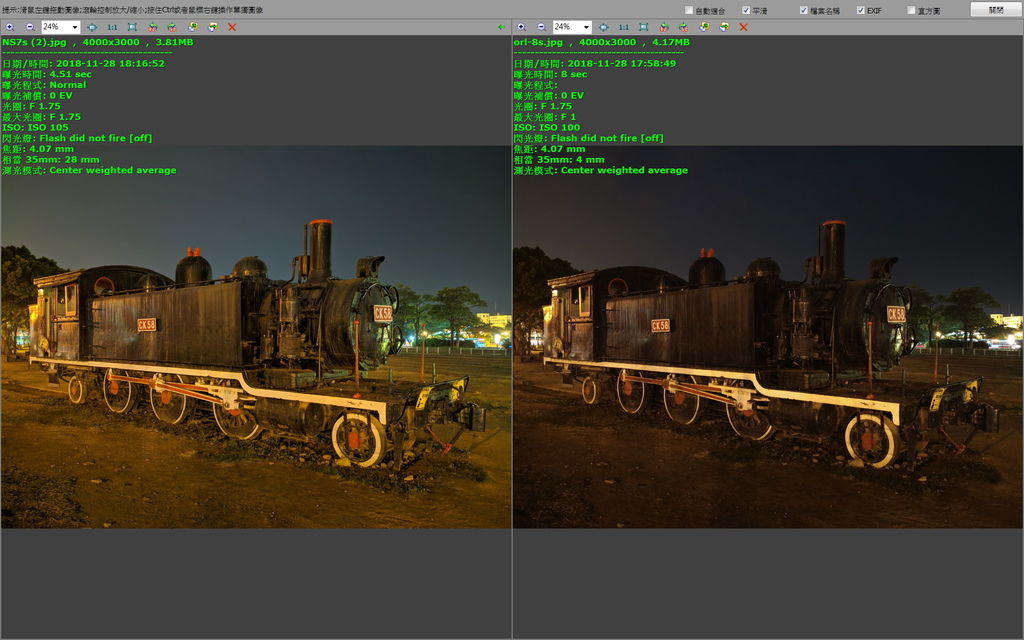1024x640 pixels.
Task: Rotate right image counterclockwise
Action: click(x=664, y=27)
